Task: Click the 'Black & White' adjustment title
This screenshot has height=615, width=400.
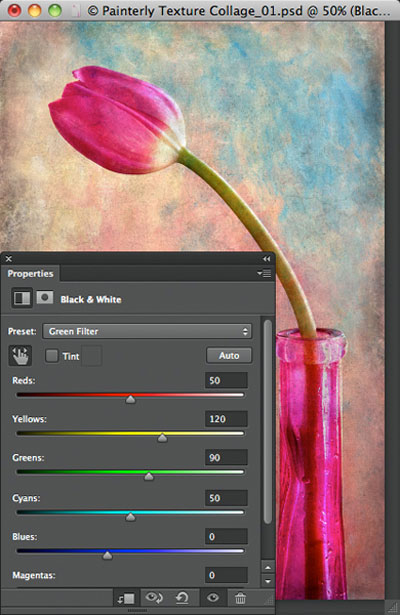Action: click(91, 300)
